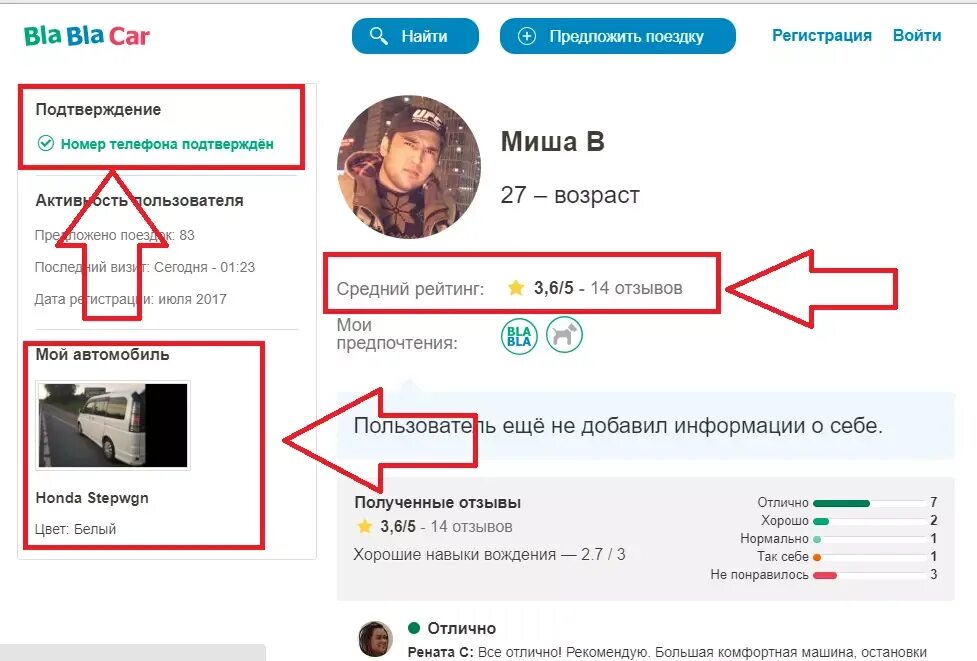Open the Регистрация link

point(822,35)
